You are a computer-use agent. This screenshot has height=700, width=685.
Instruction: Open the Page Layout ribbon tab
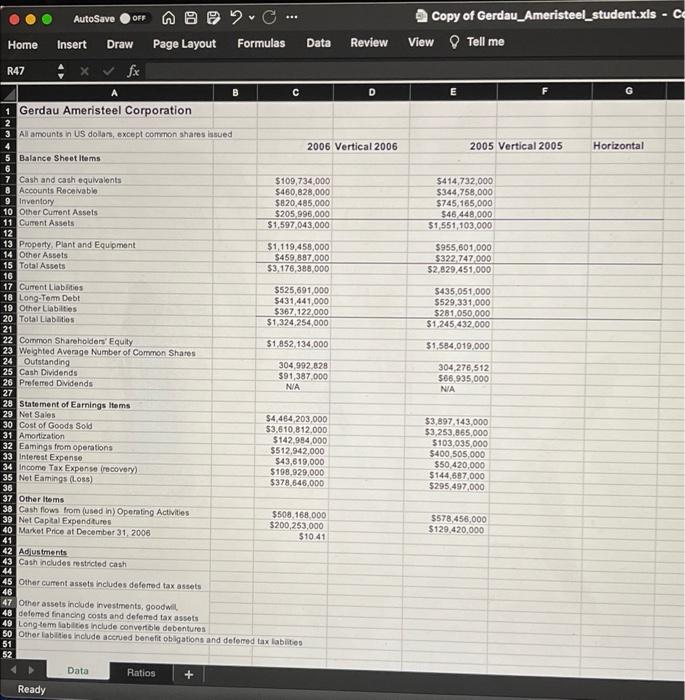(x=184, y=44)
